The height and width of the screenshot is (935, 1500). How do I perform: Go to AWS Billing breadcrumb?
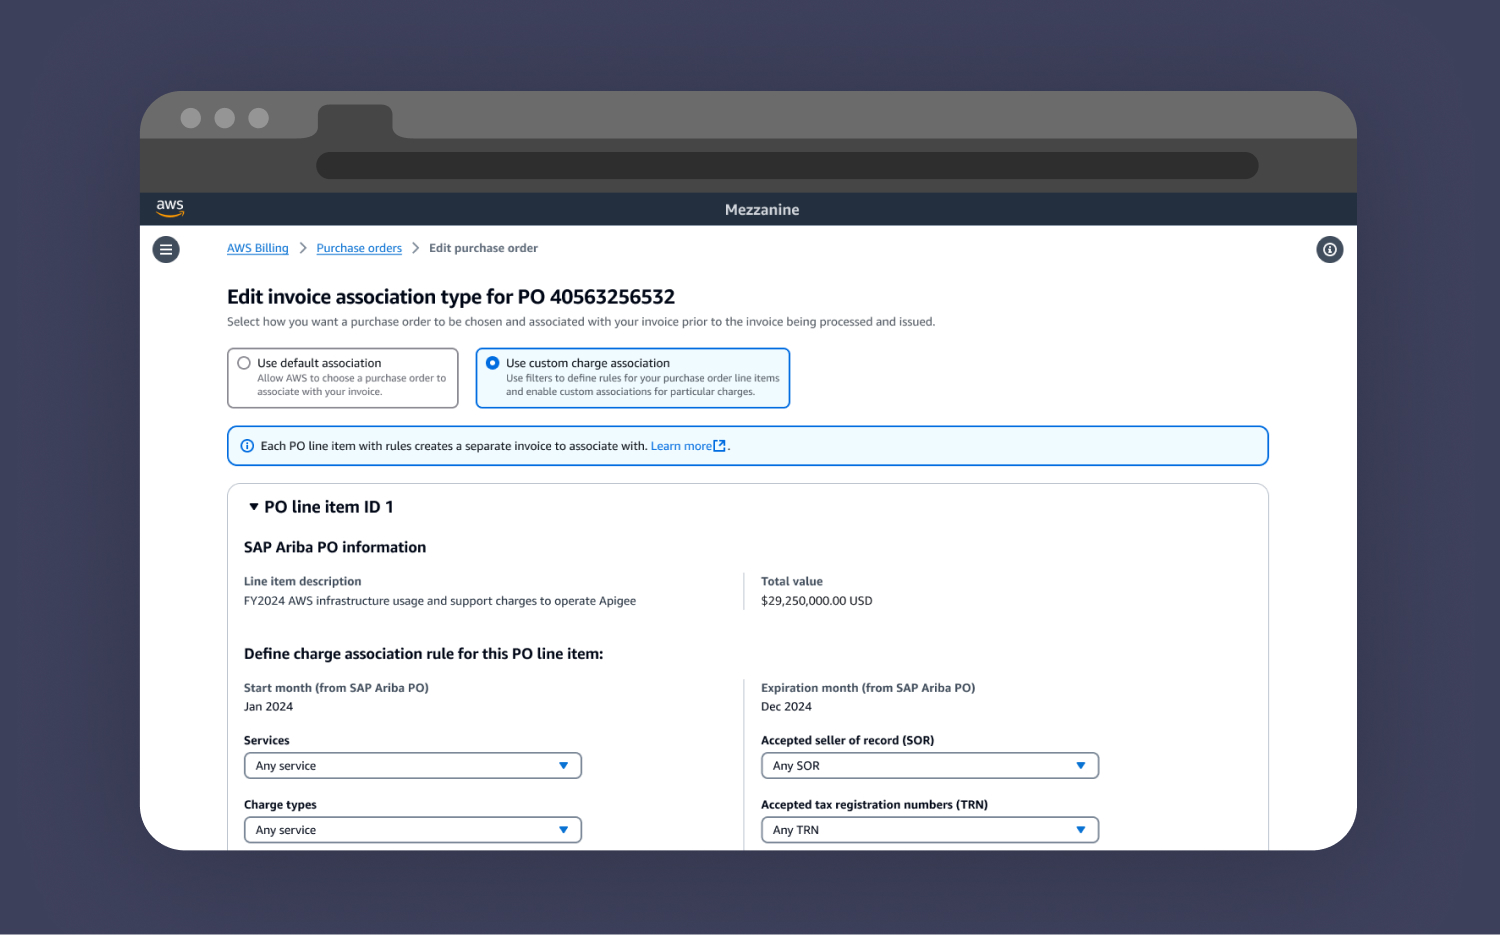(x=257, y=248)
